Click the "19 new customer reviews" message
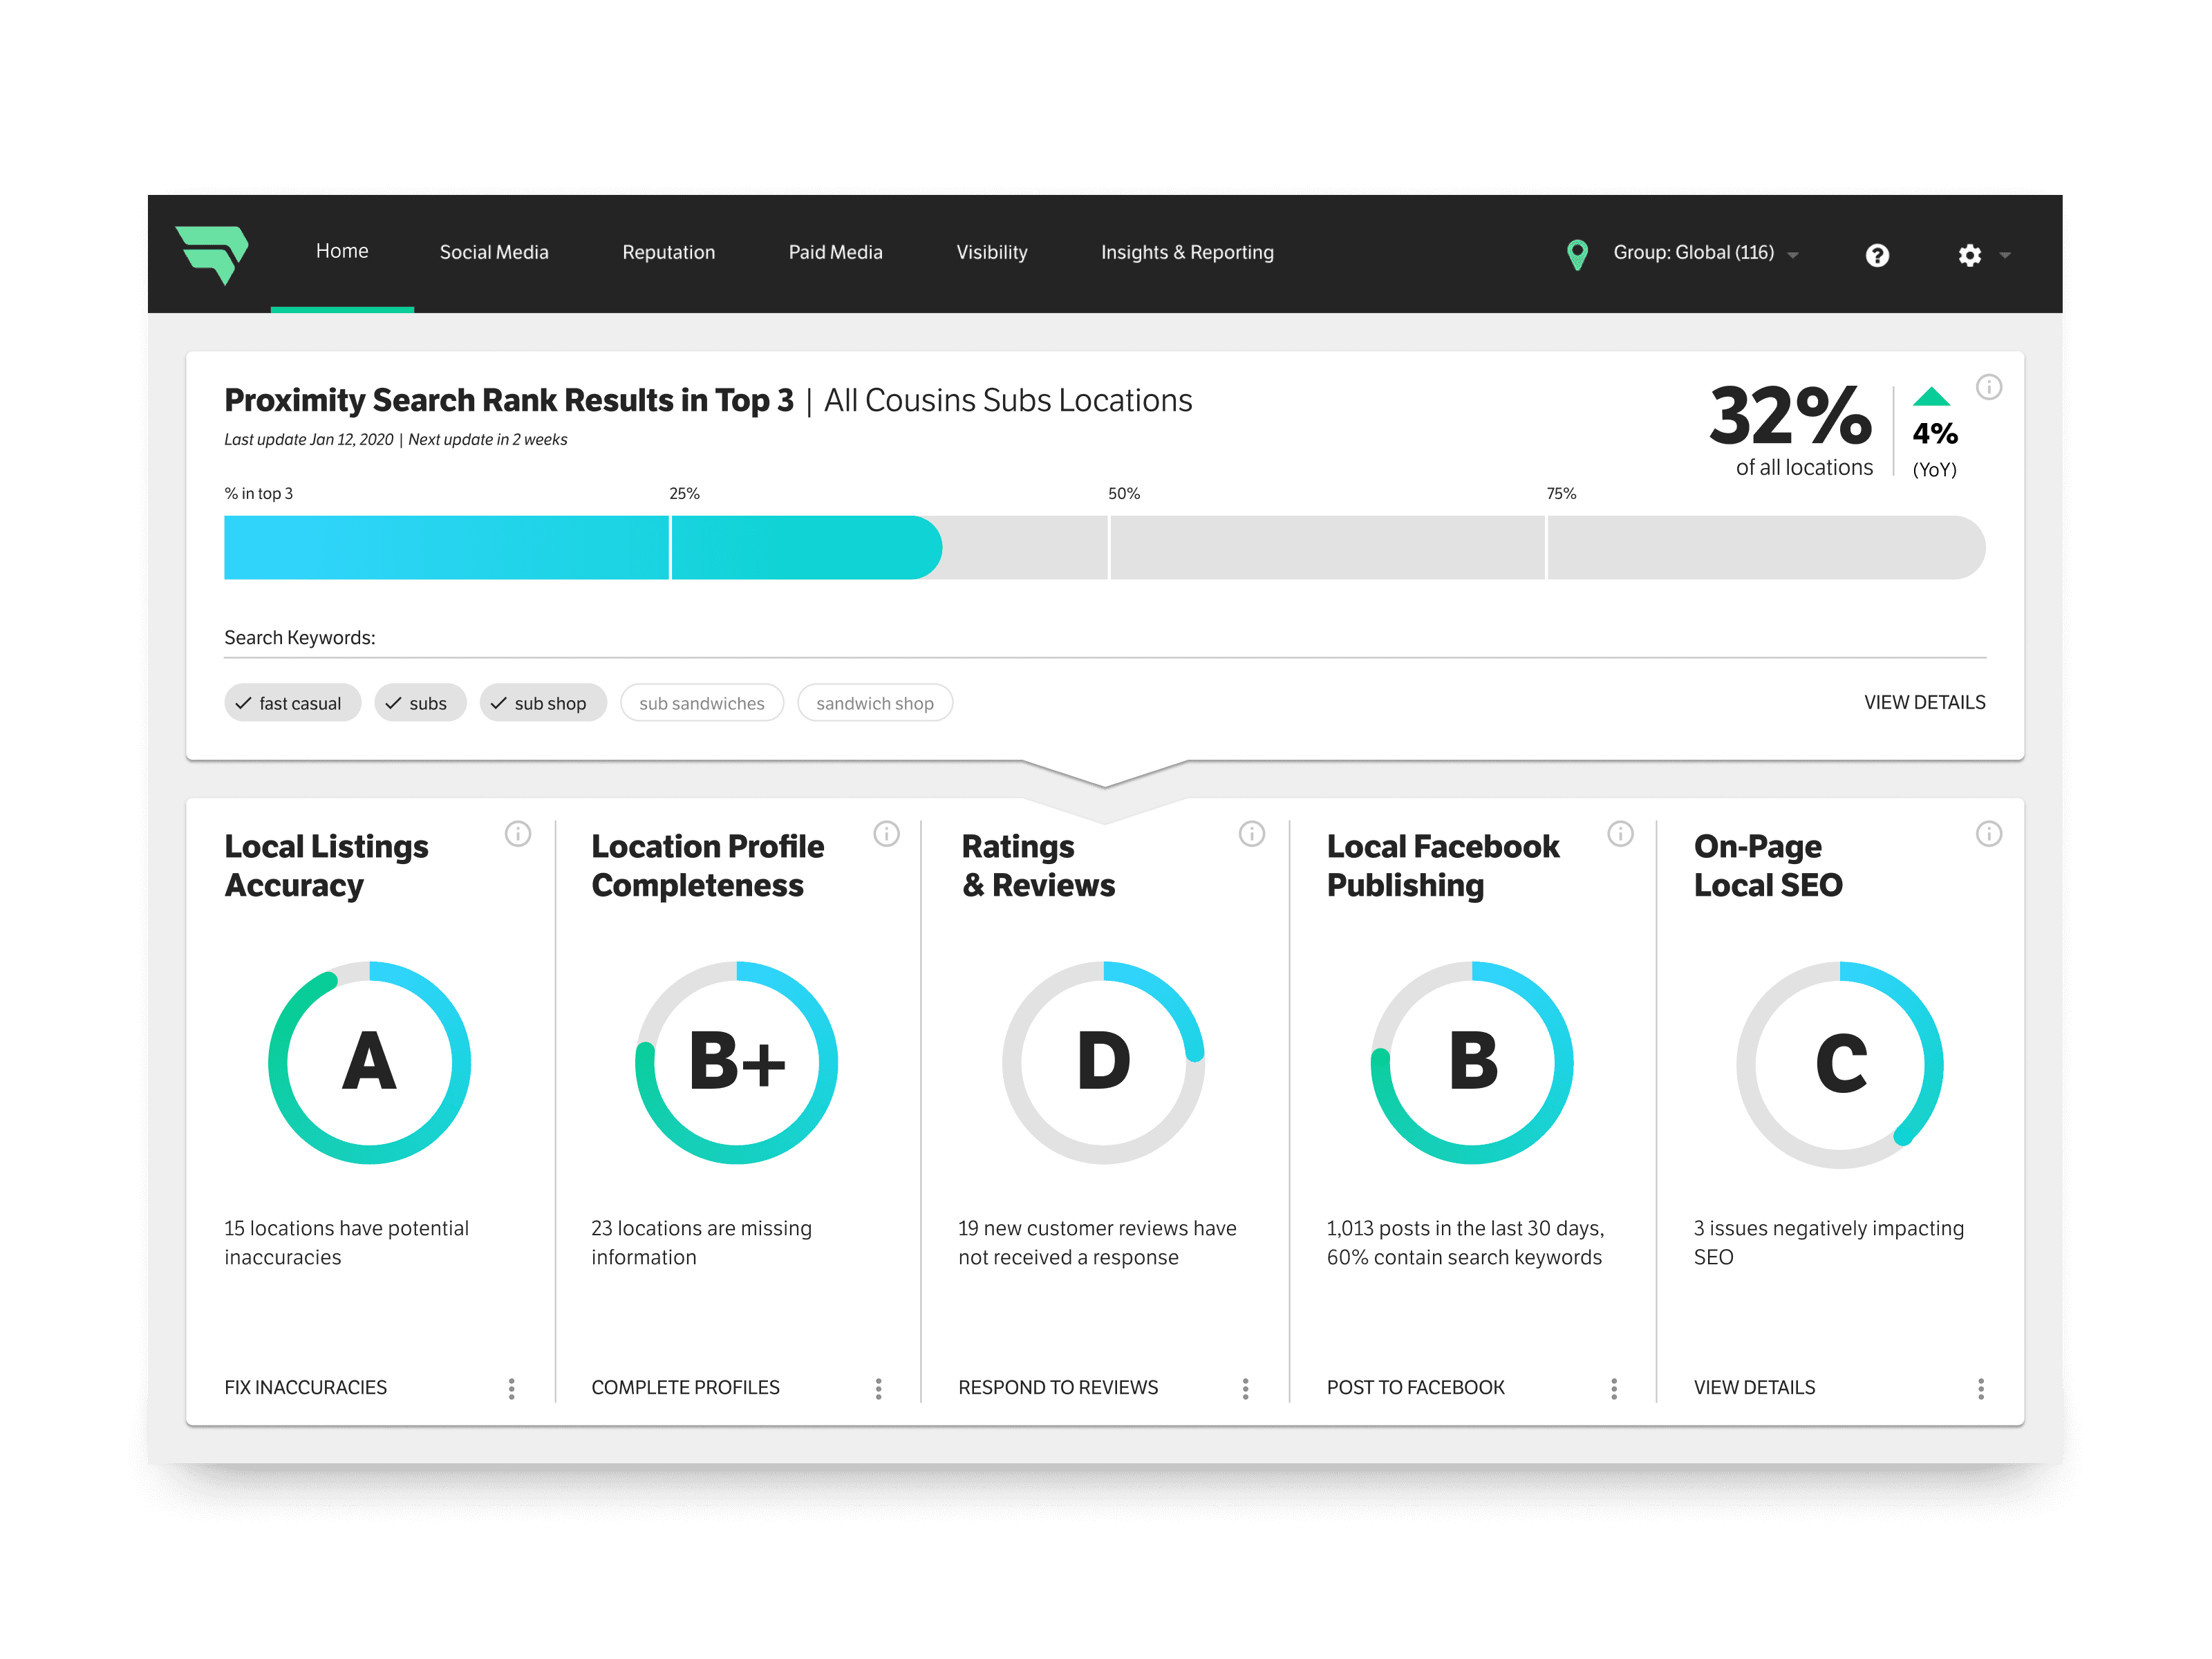Image resolution: width=2212 pixels, height=1659 pixels. coord(1097,1242)
